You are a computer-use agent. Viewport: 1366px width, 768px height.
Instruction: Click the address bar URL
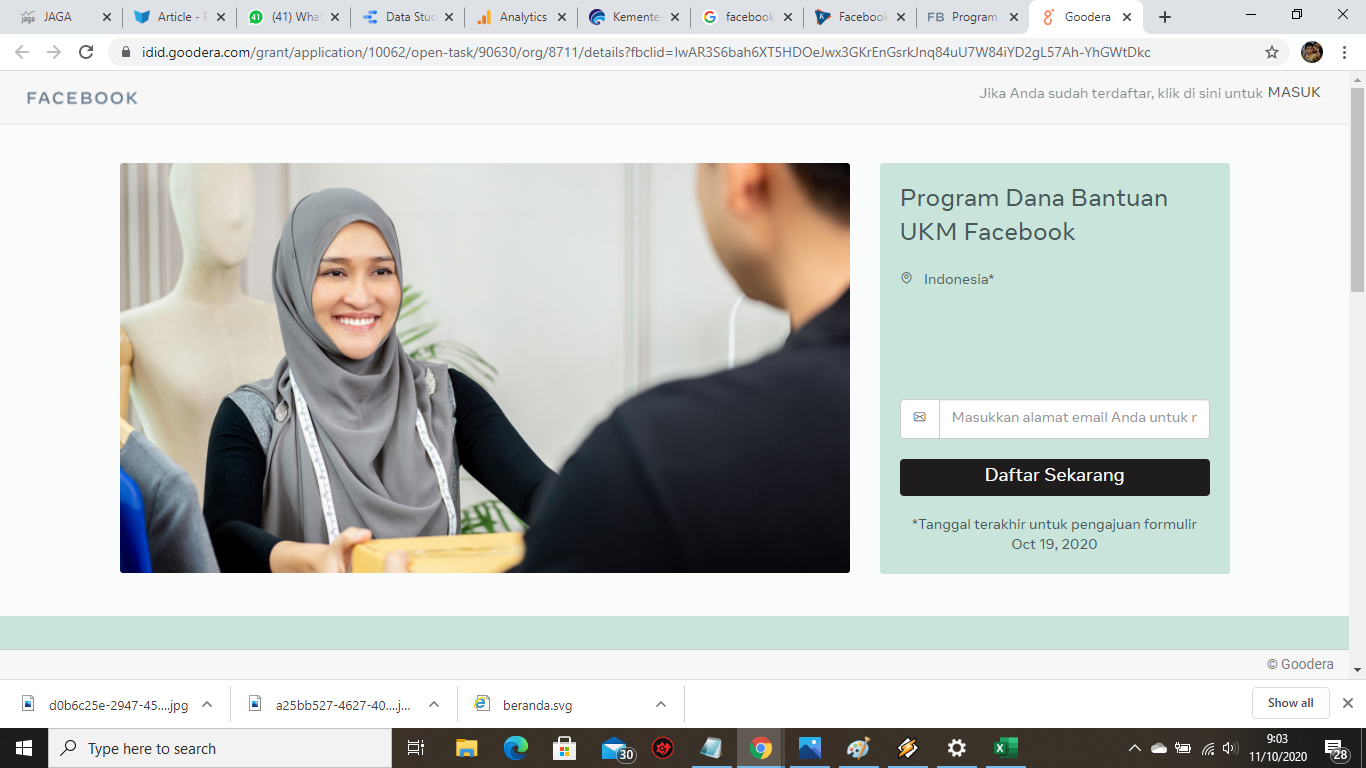click(x=646, y=52)
